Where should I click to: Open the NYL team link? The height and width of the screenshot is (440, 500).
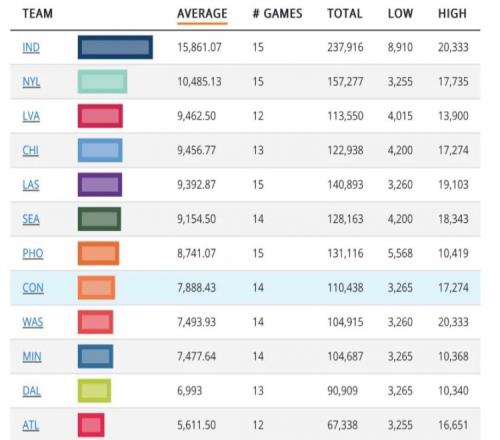[31, 82]
